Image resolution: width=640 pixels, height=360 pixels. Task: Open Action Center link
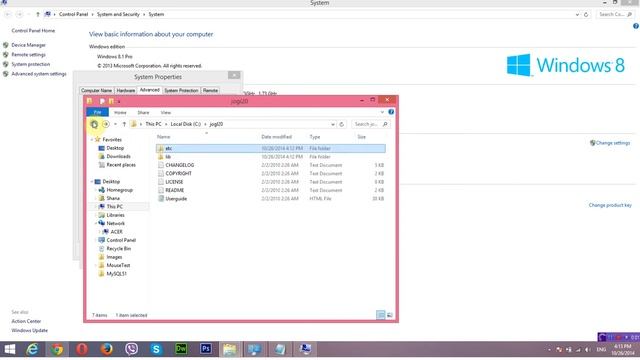(x=26, y=321)
